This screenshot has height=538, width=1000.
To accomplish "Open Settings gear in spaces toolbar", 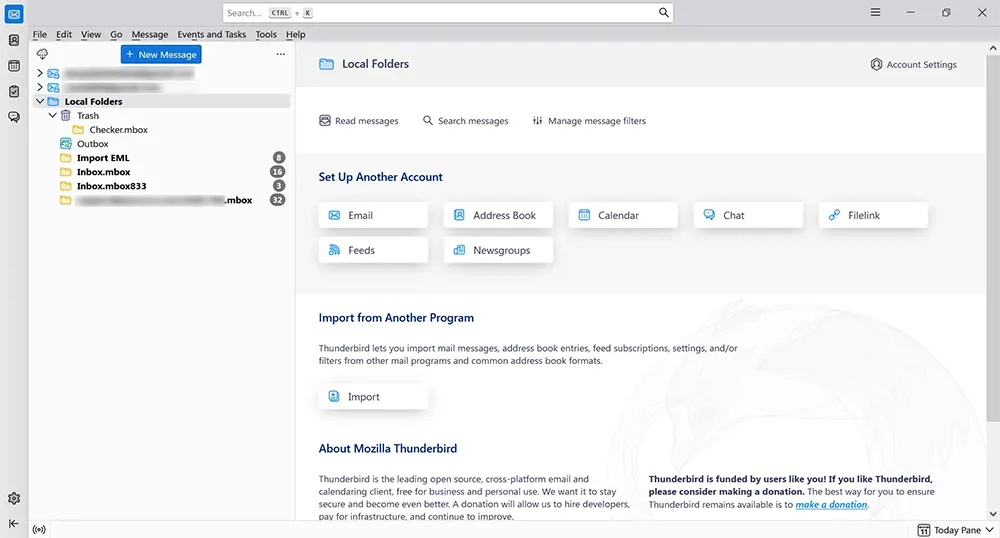I will coord(14,498).
